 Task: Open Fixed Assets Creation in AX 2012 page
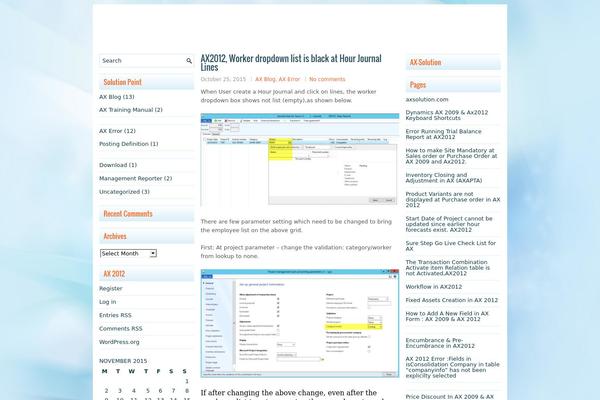coord(452,300)
